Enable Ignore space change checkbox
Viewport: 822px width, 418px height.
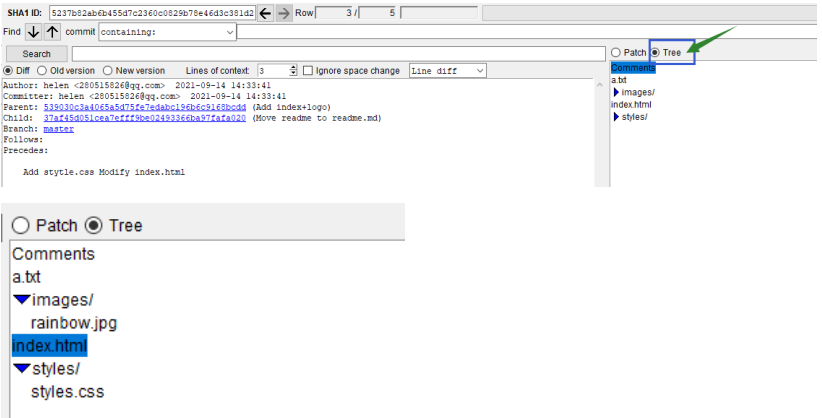click(x=308, y=71)
